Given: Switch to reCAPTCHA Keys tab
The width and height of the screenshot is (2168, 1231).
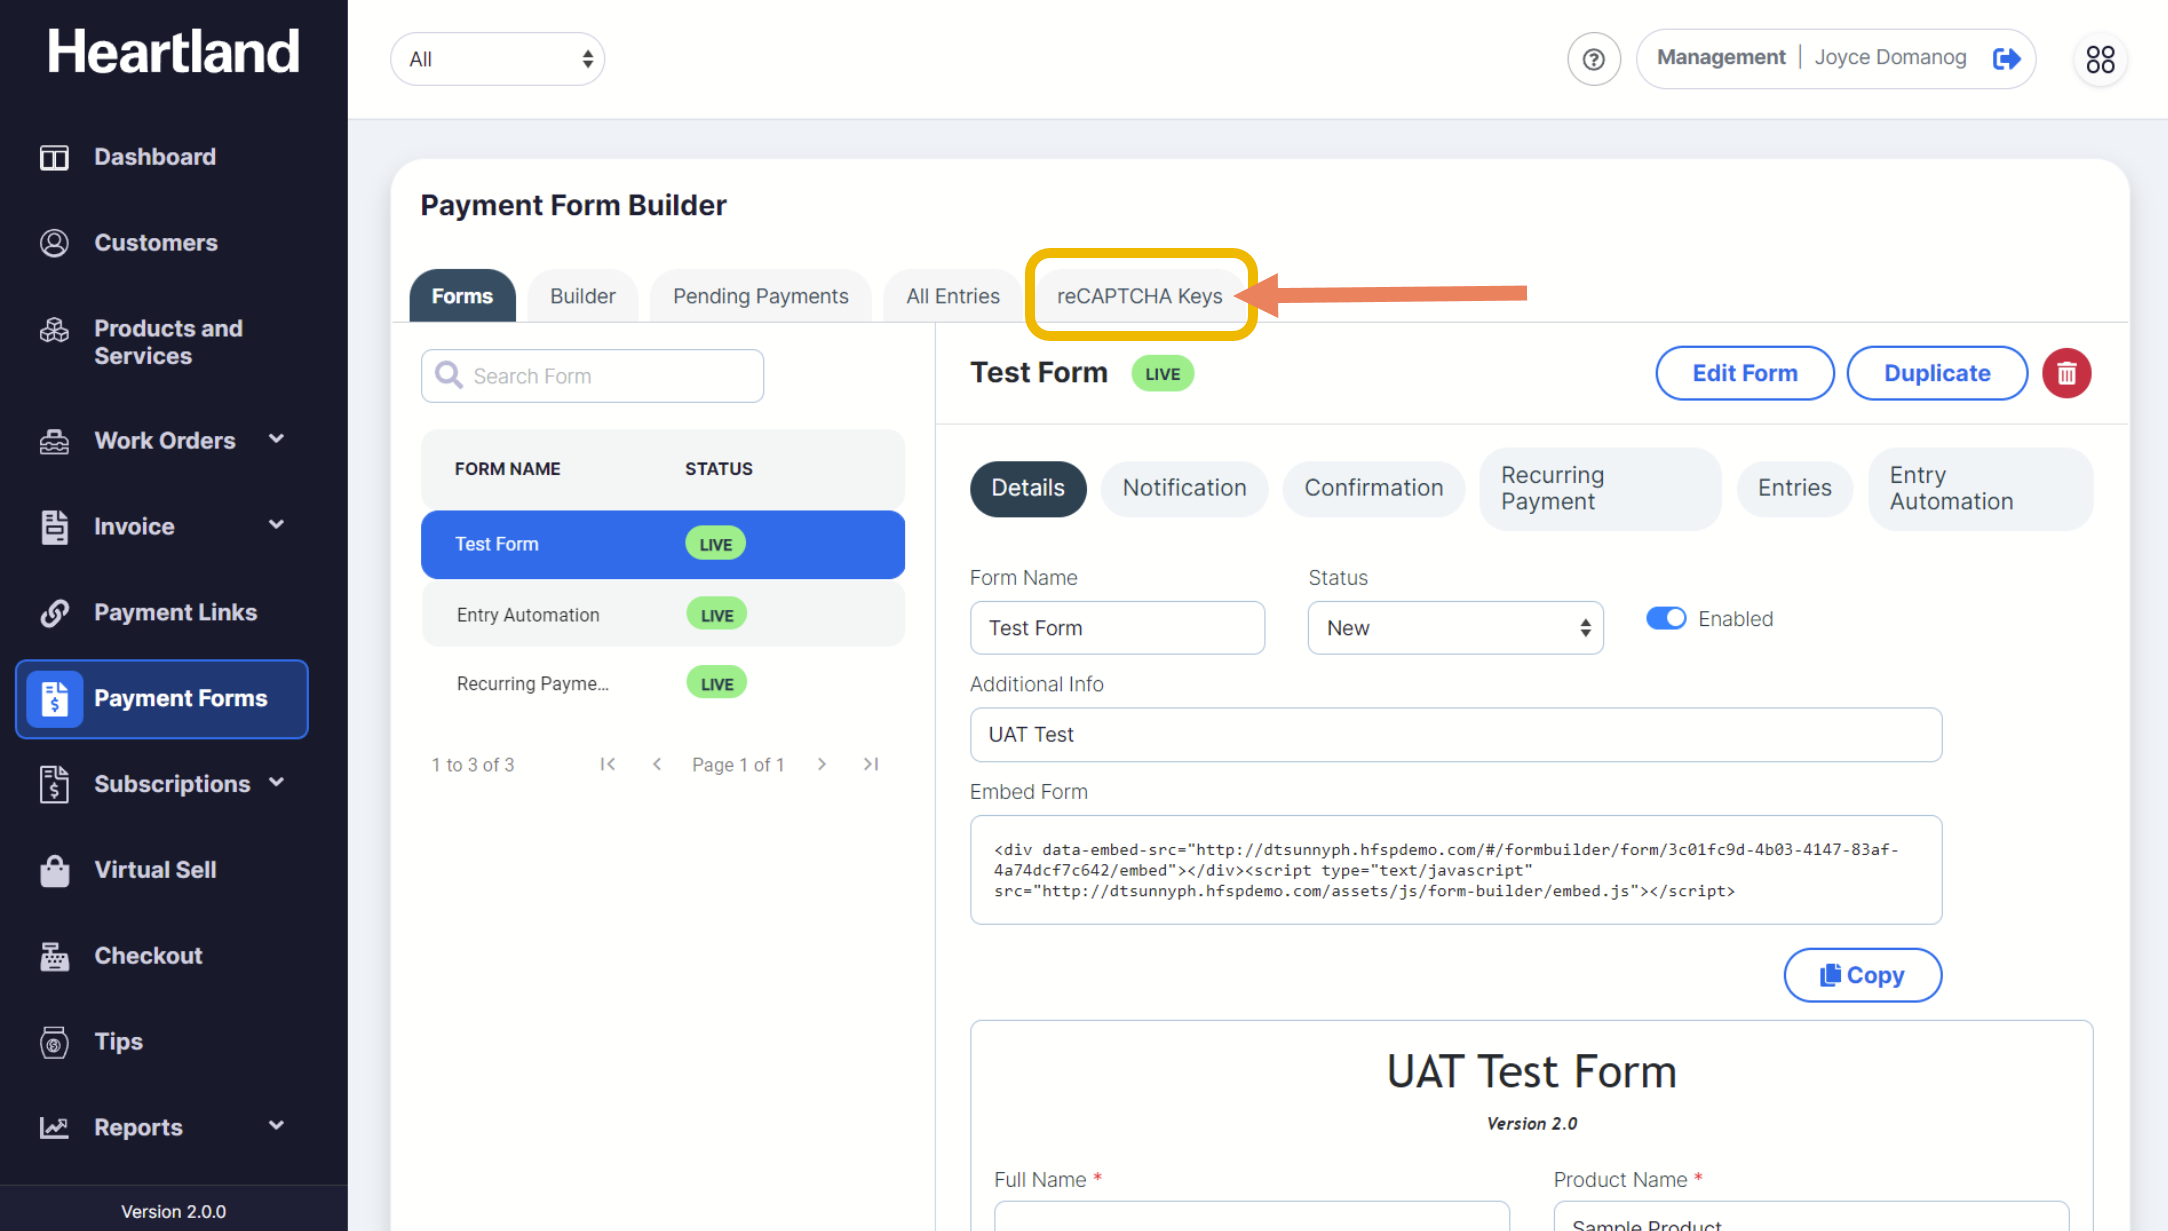Looking at the screenshot, I should pyautogui.click(x=1139, y=296).
